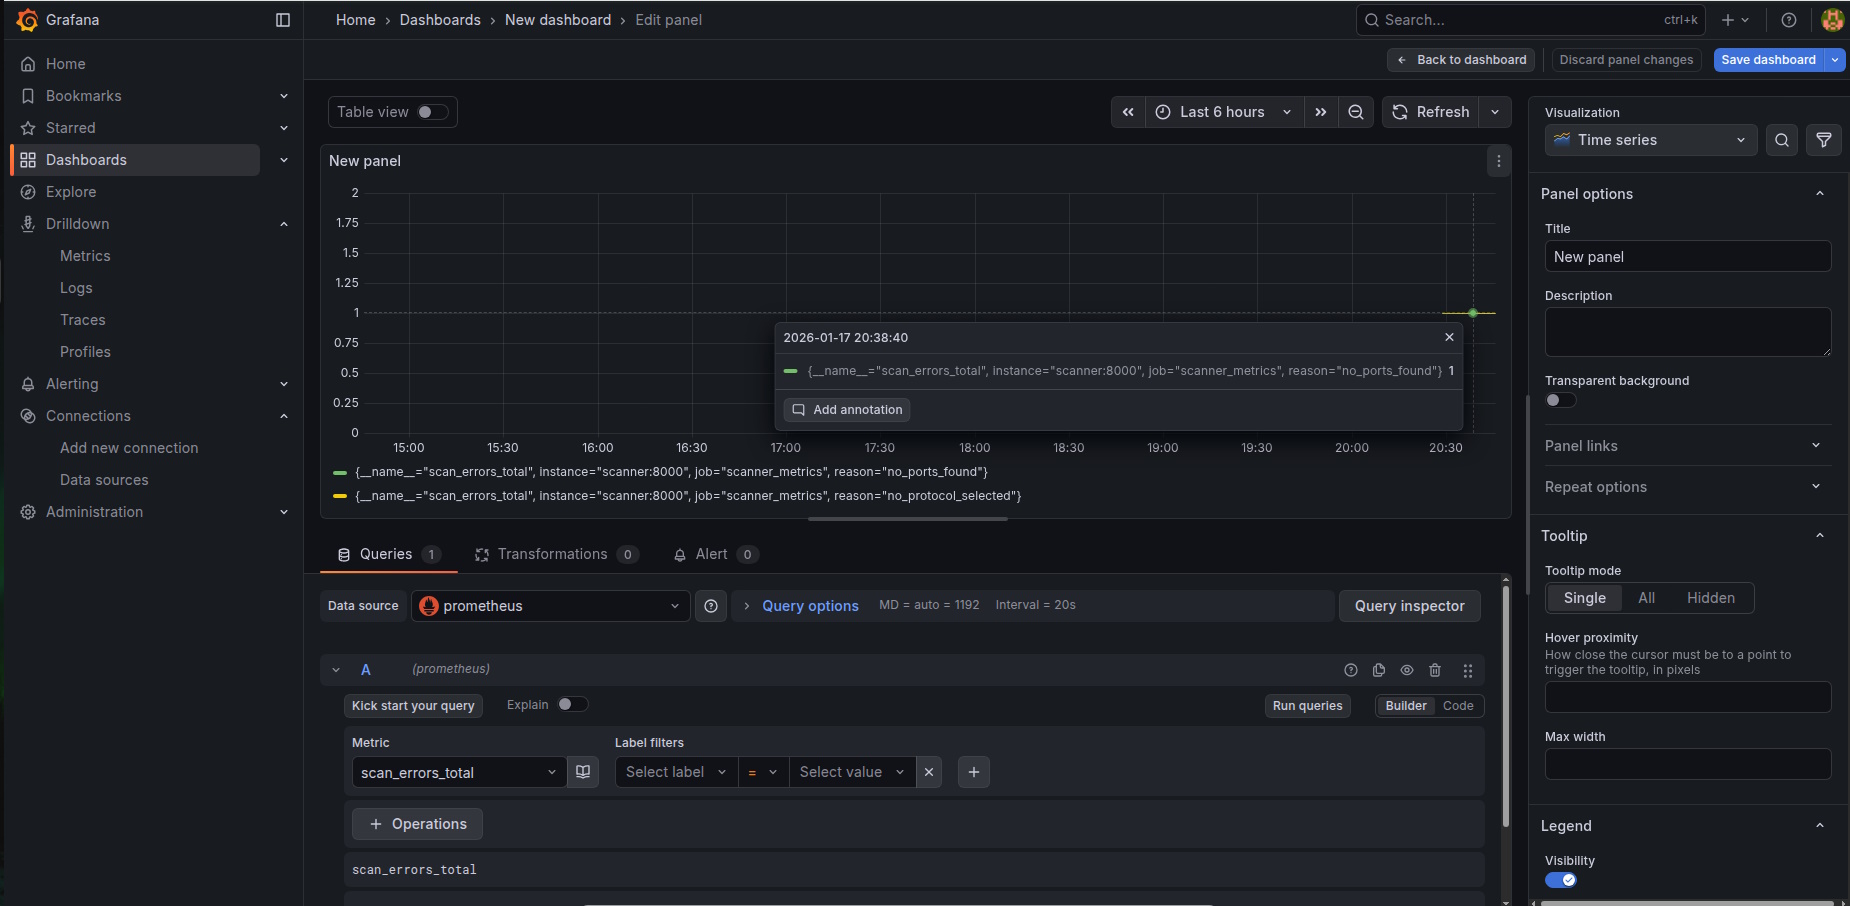Open the Time series visualization picker
This screenshot has width=1850, height=906.
click(1651, 140)
